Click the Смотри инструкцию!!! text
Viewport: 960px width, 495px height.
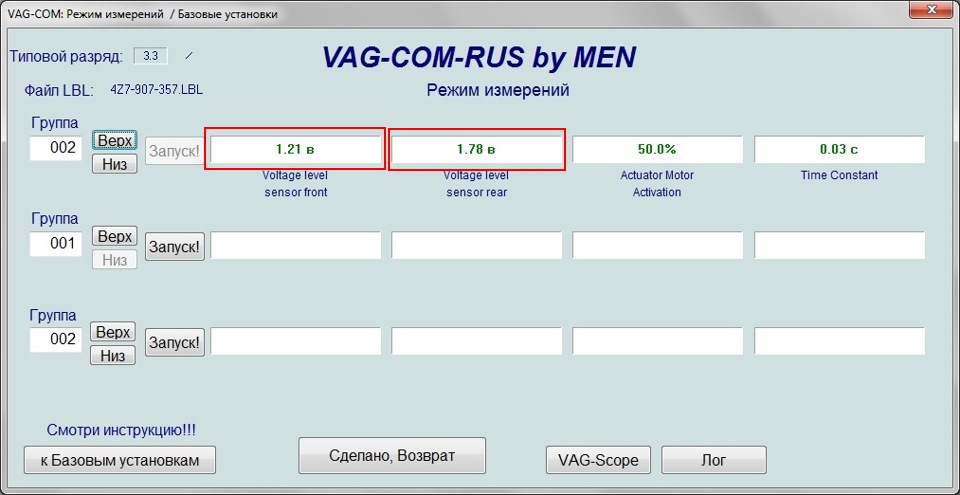[x=121, y=431]
